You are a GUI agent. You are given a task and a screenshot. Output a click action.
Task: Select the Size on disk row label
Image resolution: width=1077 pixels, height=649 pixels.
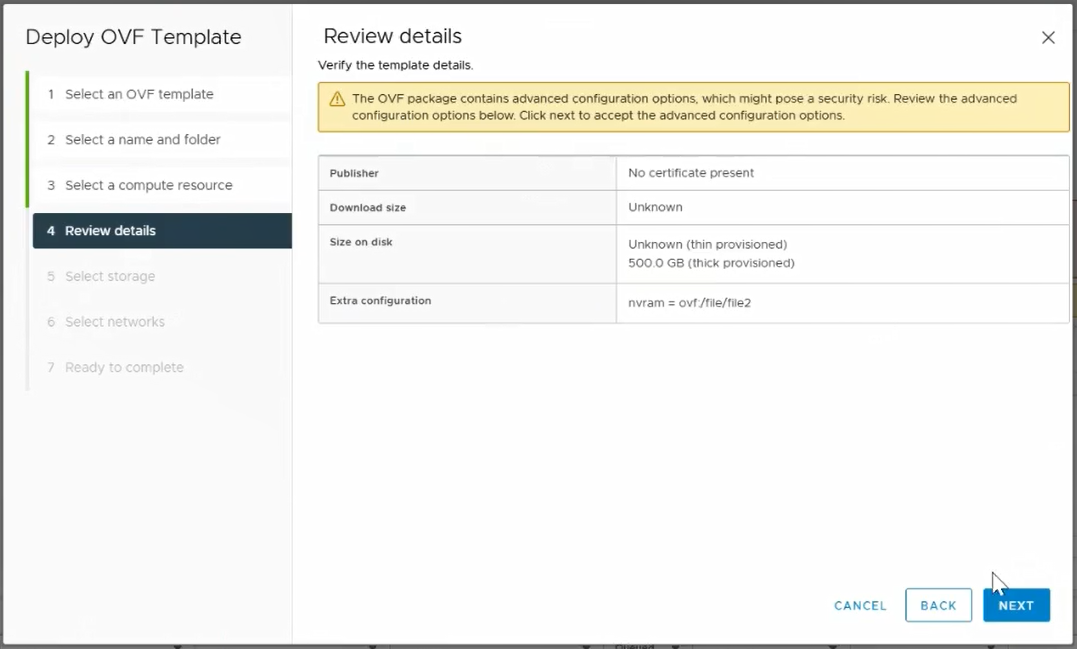pos(361,242)
